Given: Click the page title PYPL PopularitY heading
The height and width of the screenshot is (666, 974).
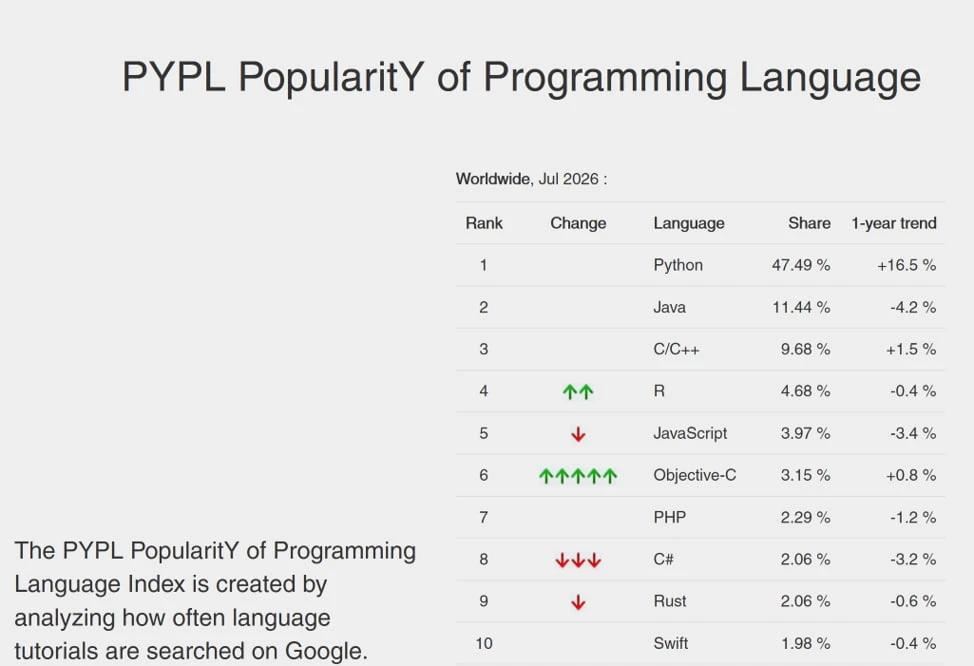Looking at the screenshot, I should [521, 78].
